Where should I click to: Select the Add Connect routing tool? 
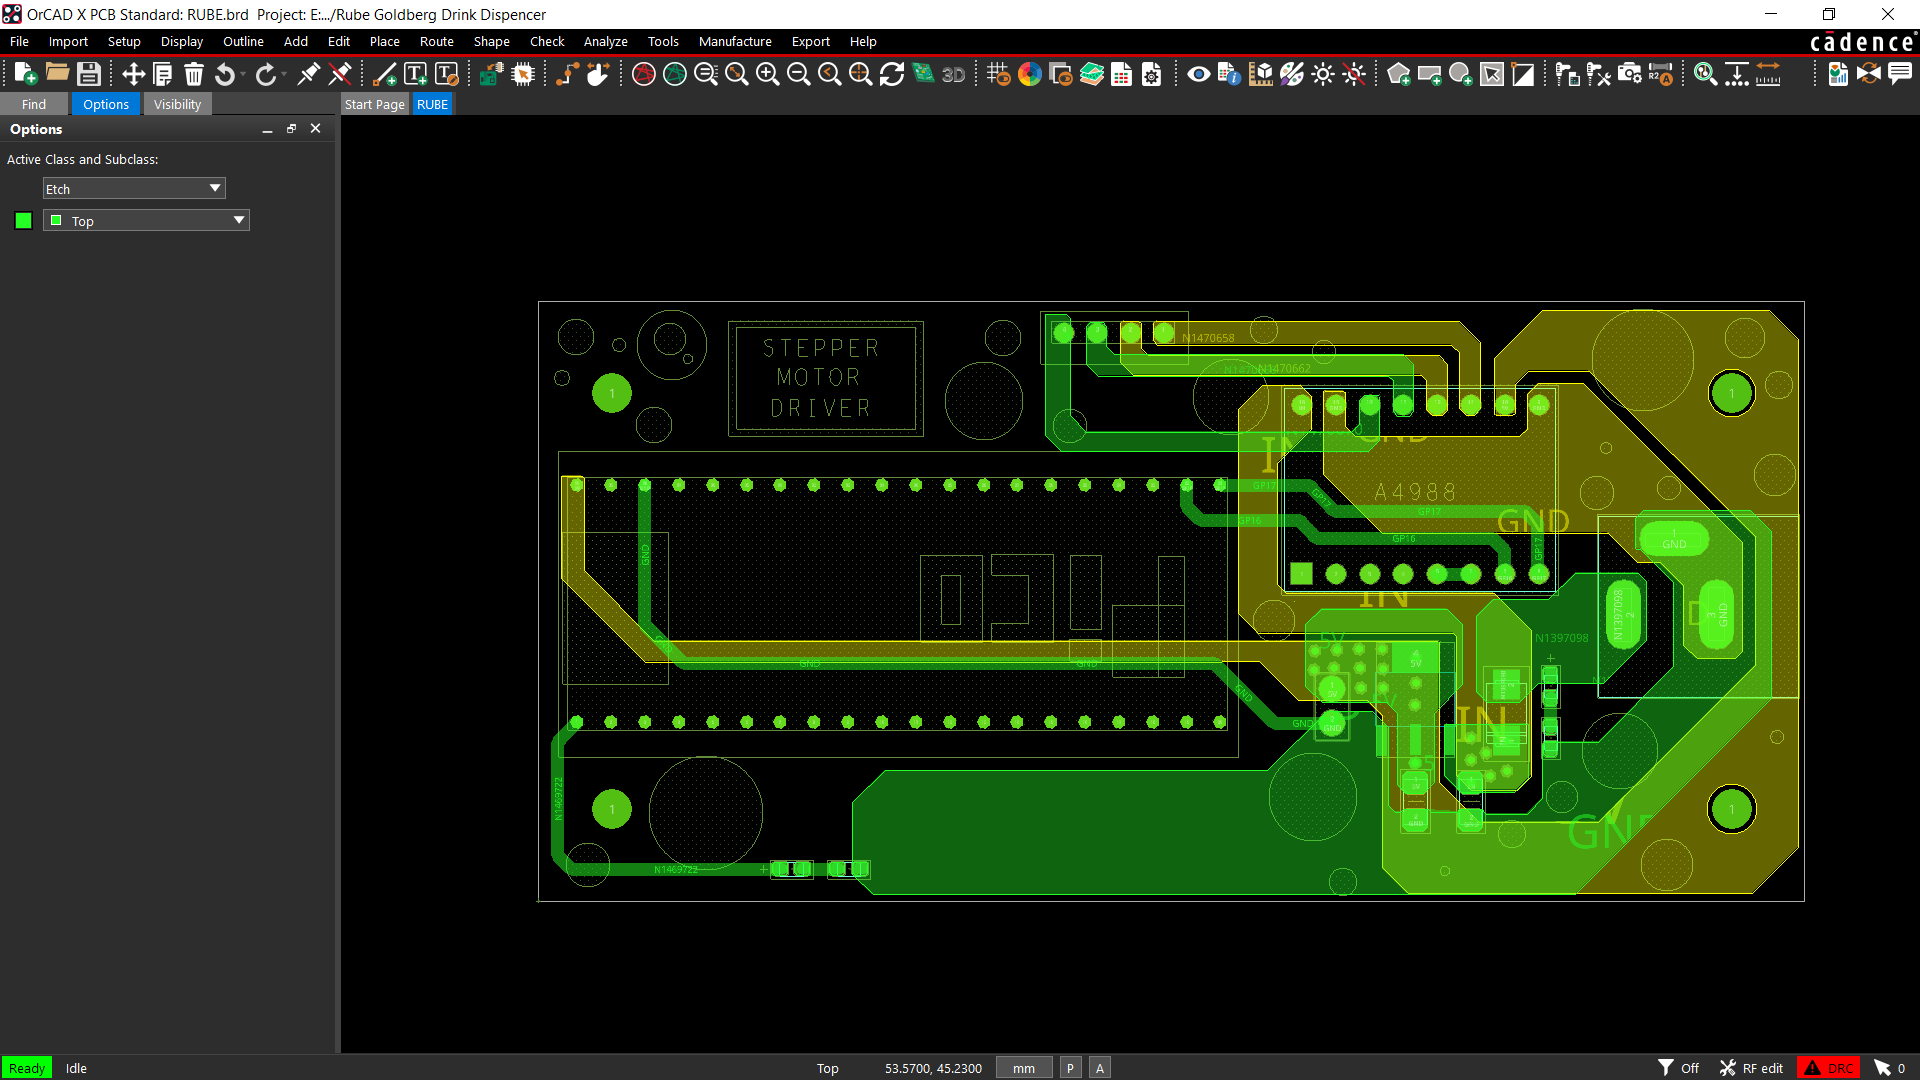pos(567,74)
